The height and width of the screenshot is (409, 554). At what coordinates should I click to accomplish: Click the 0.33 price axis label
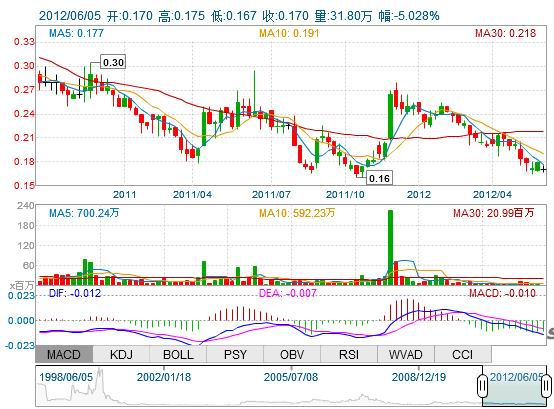tap(24, 42)
